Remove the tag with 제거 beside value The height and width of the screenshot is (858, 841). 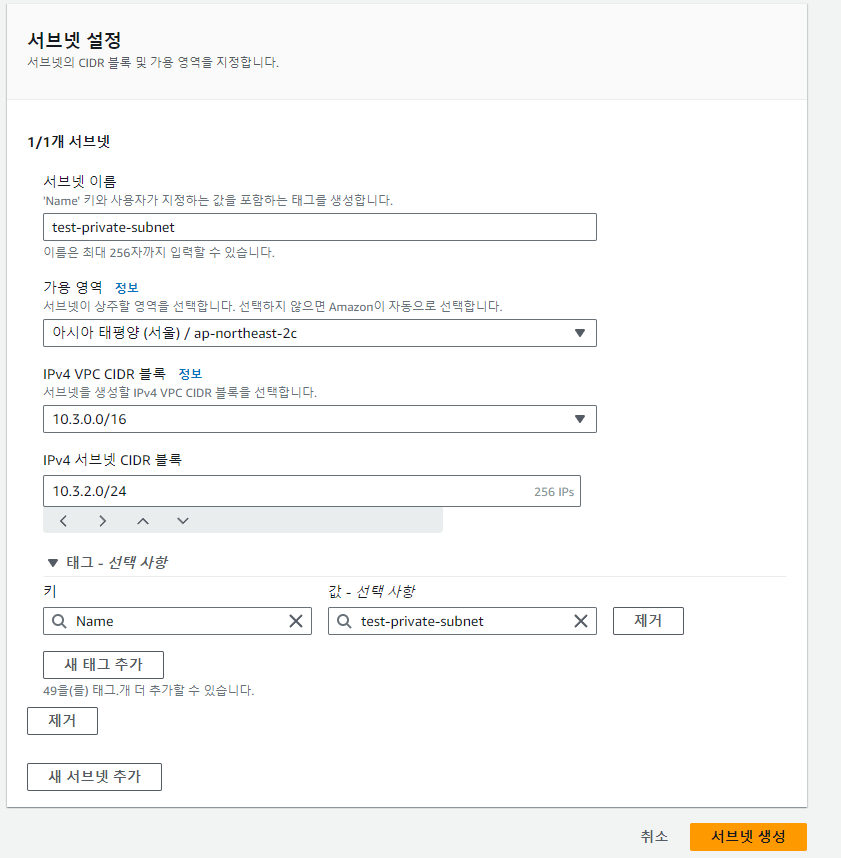pos(648,621)
